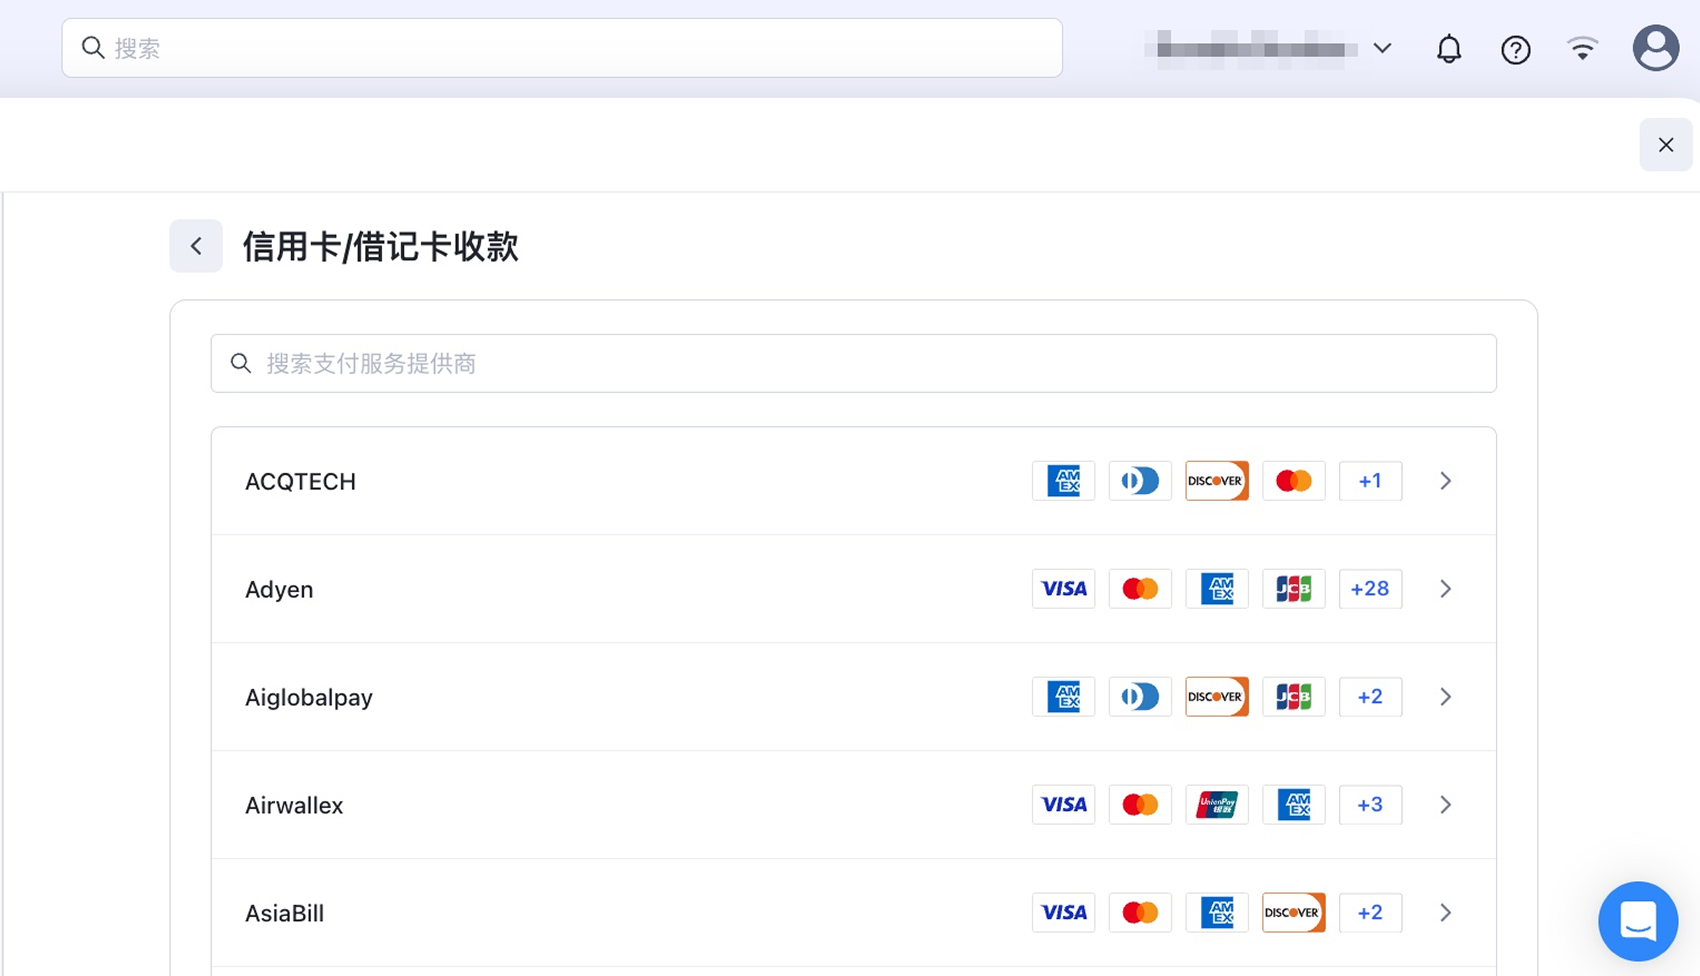Click the Mastercard icon in Adyen row

tap(1140, 589)
